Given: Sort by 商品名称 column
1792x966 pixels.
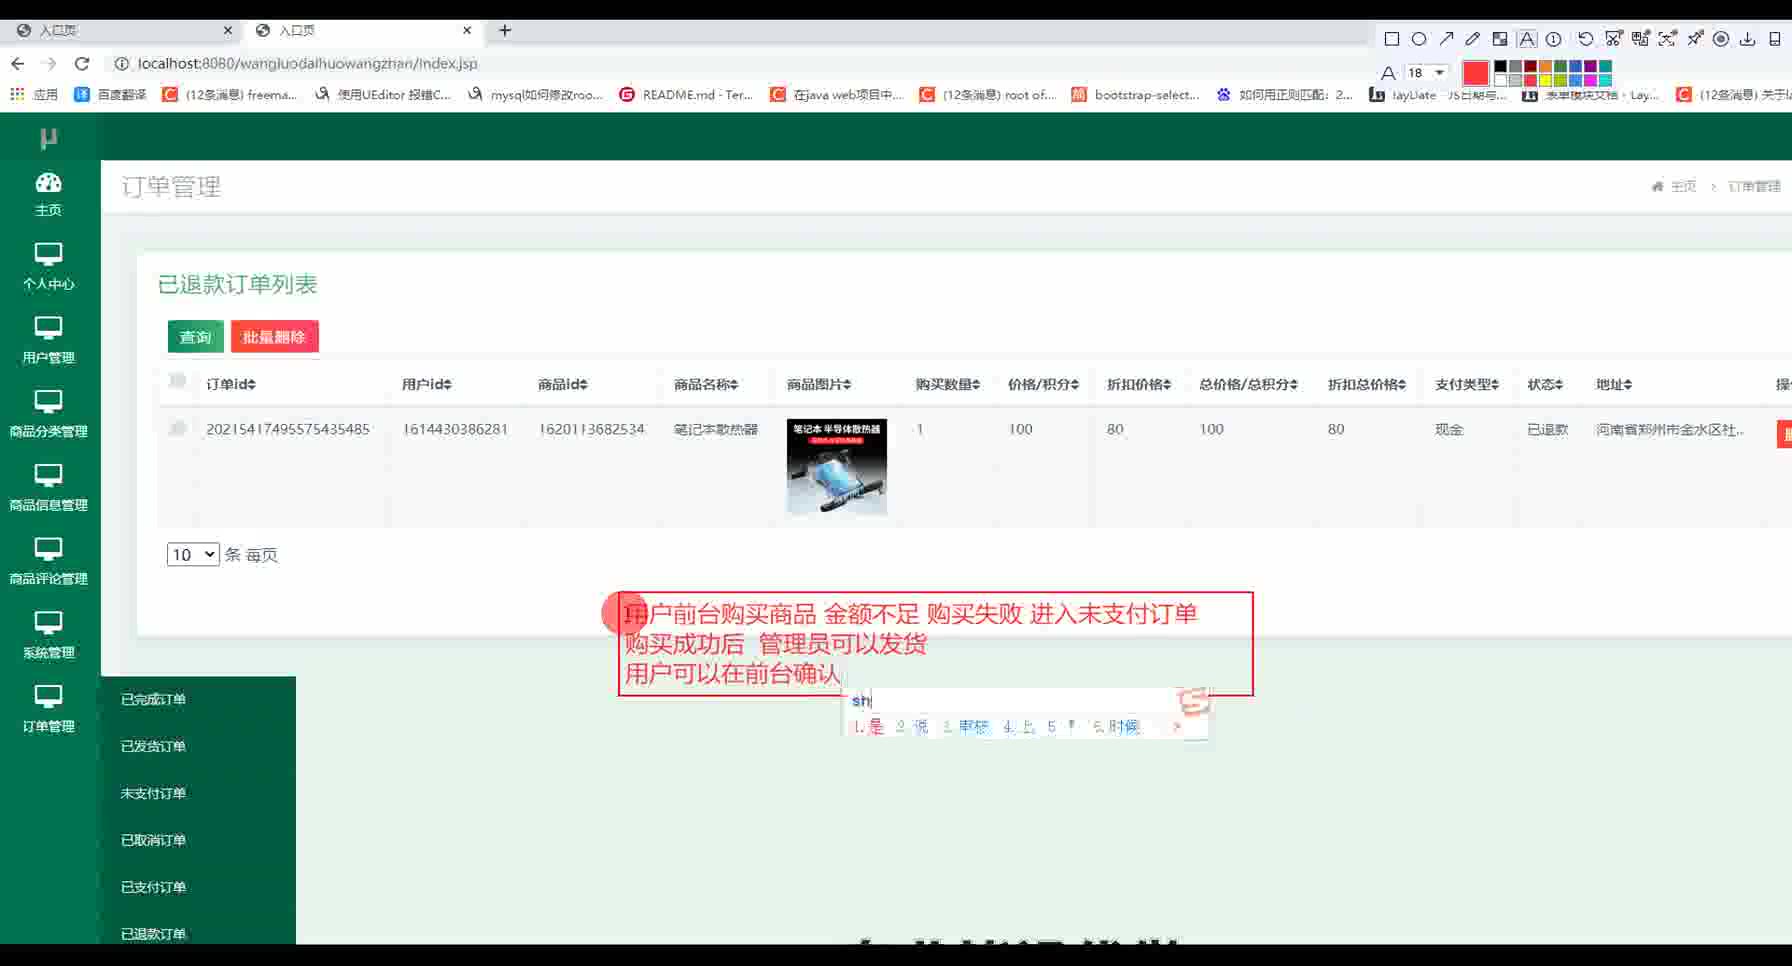Looking at the screenshot, I should [x=706, y=384].
